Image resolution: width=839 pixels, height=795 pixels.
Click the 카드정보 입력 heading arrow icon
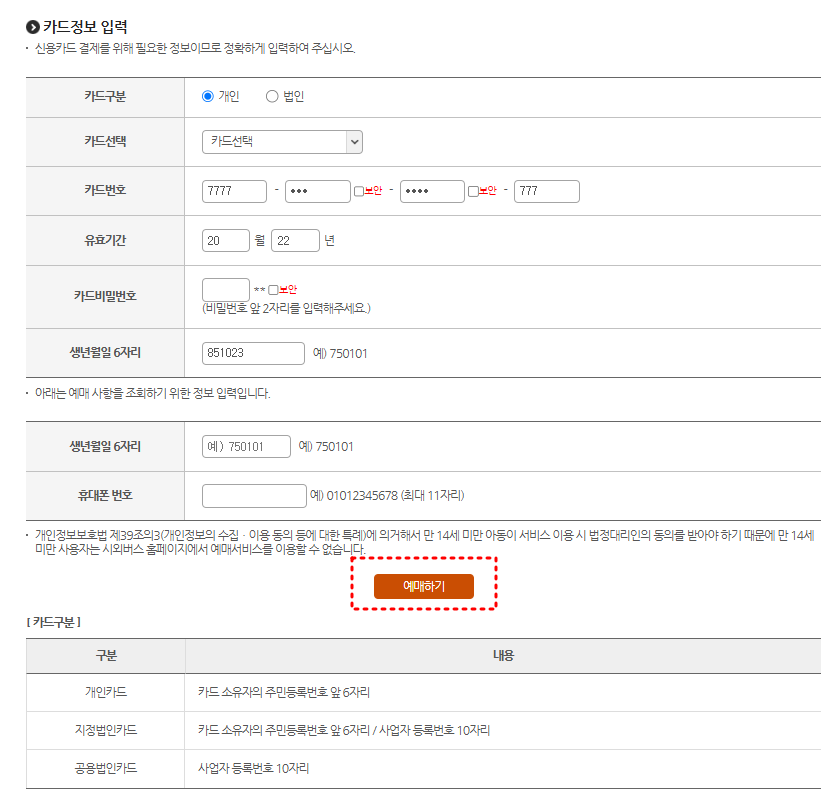click(33, 27)
